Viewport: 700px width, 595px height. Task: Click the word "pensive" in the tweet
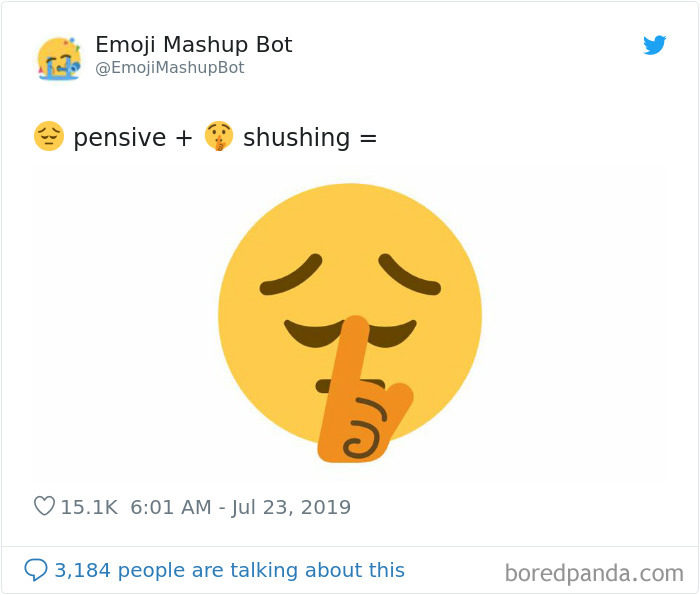(x=119, y=137)
